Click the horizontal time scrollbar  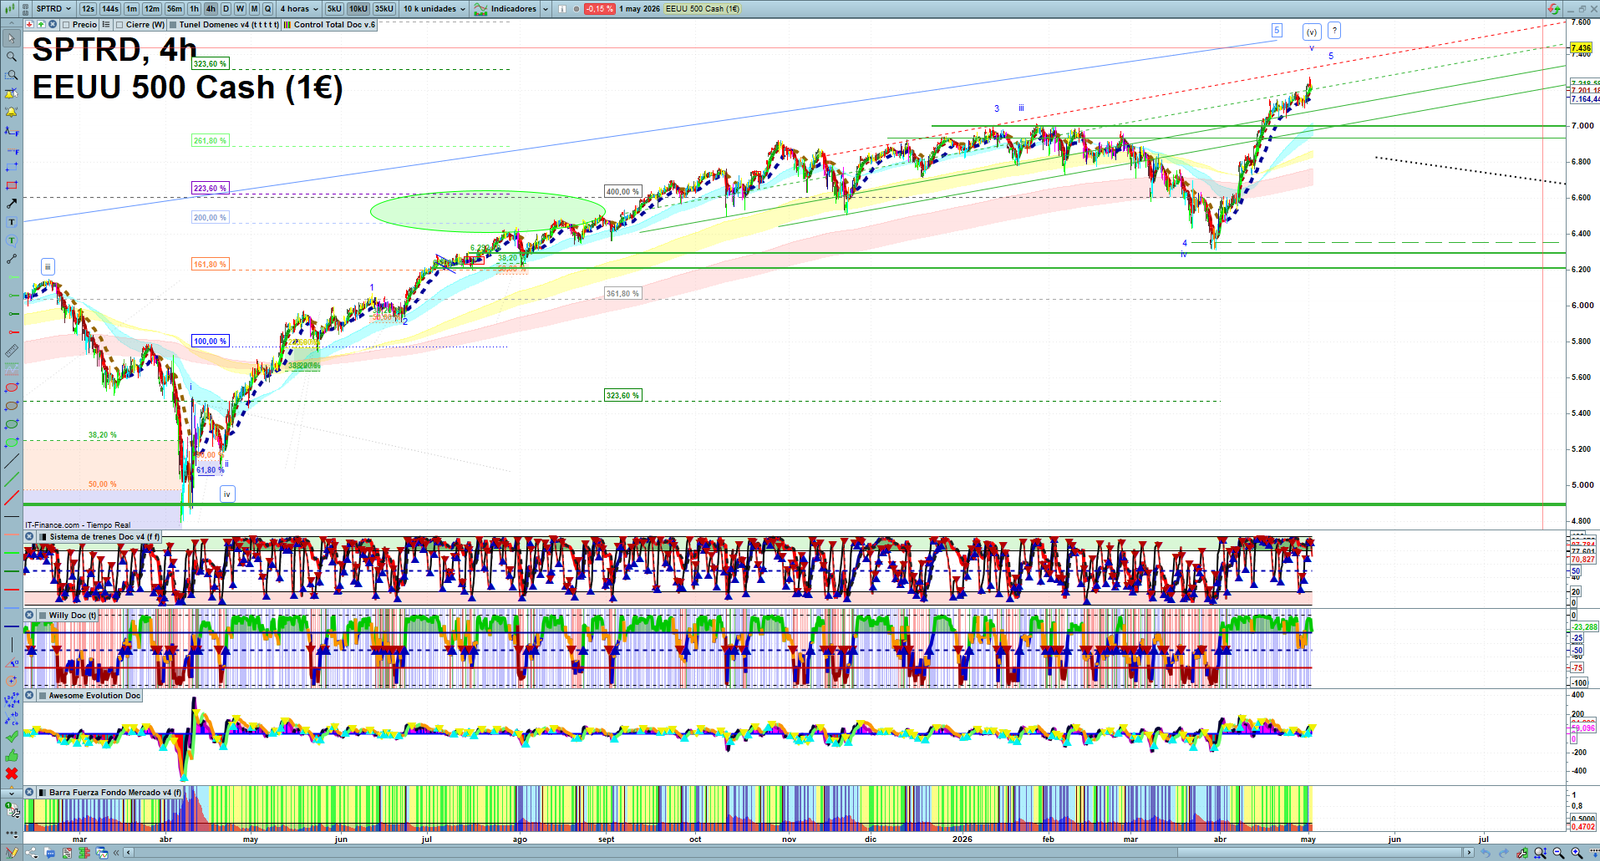pos(800,853)
